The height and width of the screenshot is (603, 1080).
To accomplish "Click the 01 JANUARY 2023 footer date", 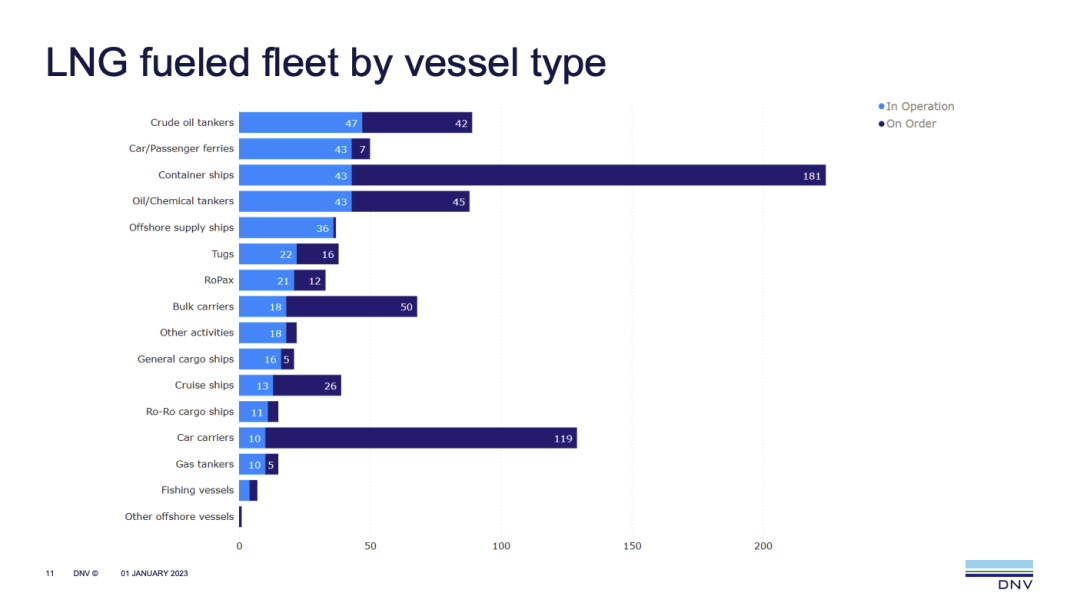I will 154,574.
